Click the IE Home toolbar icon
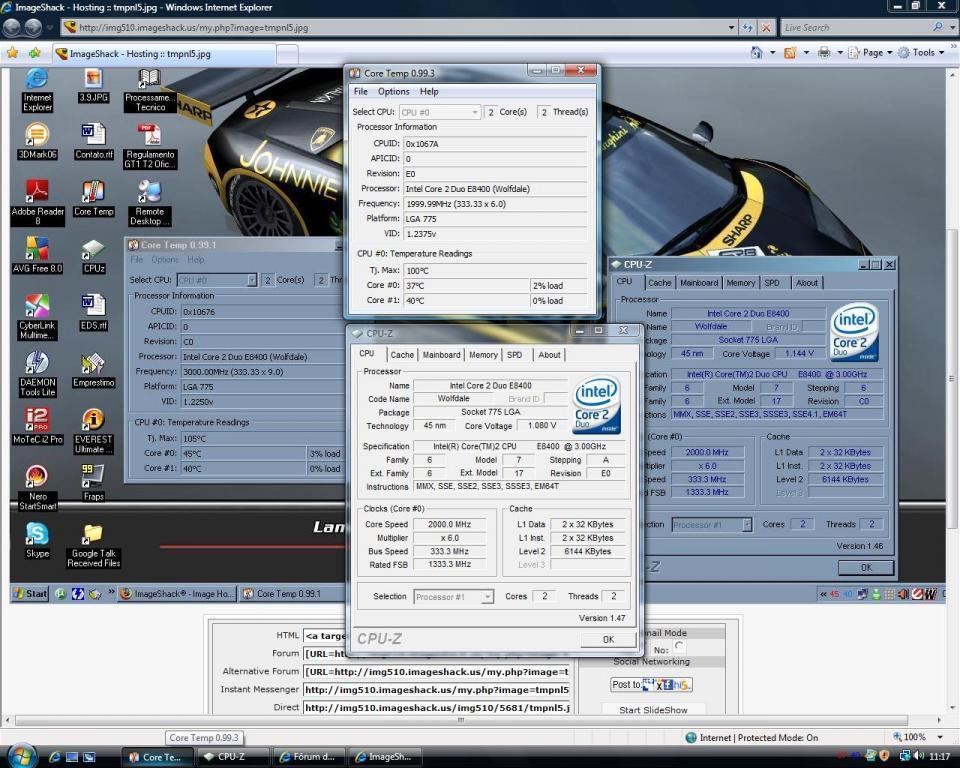 pos(757,53)
